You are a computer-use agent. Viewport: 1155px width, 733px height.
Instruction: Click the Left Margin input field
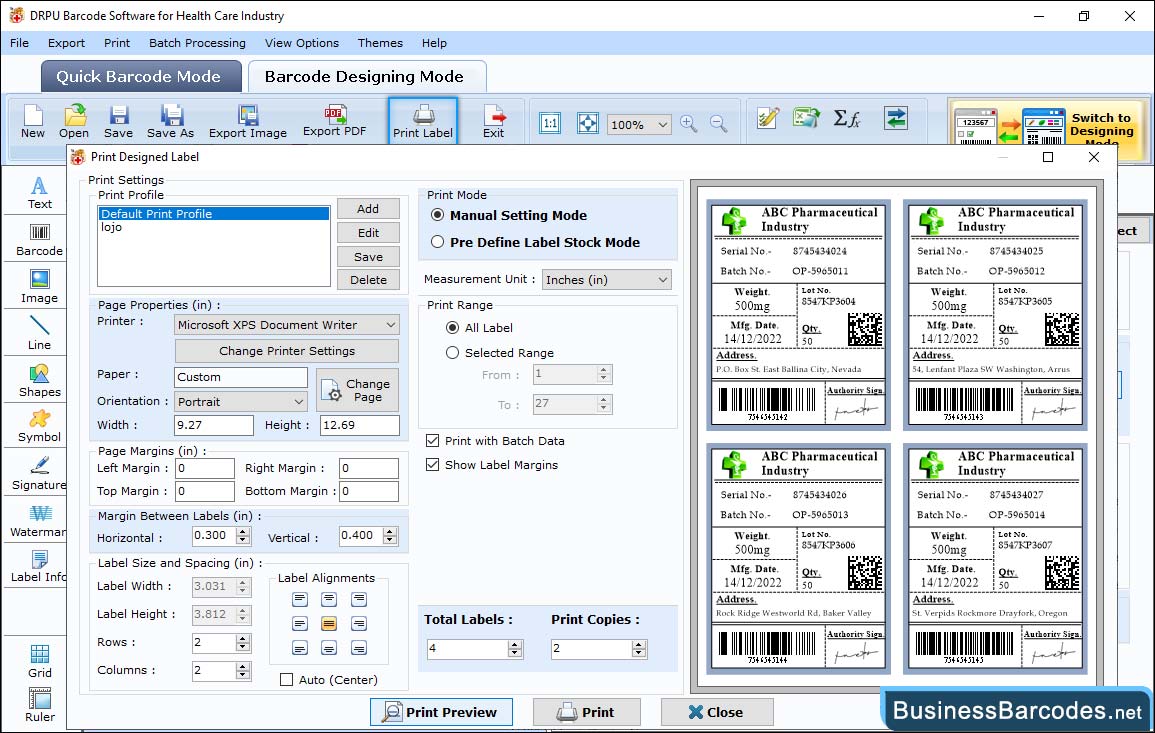[x=205, y=468]
